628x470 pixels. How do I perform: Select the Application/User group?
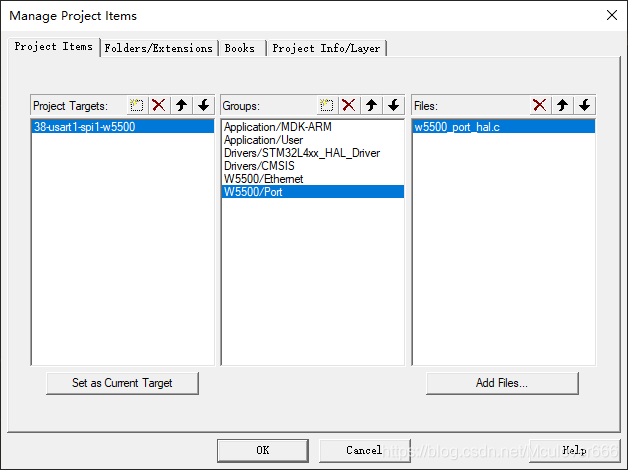[312, 140]
